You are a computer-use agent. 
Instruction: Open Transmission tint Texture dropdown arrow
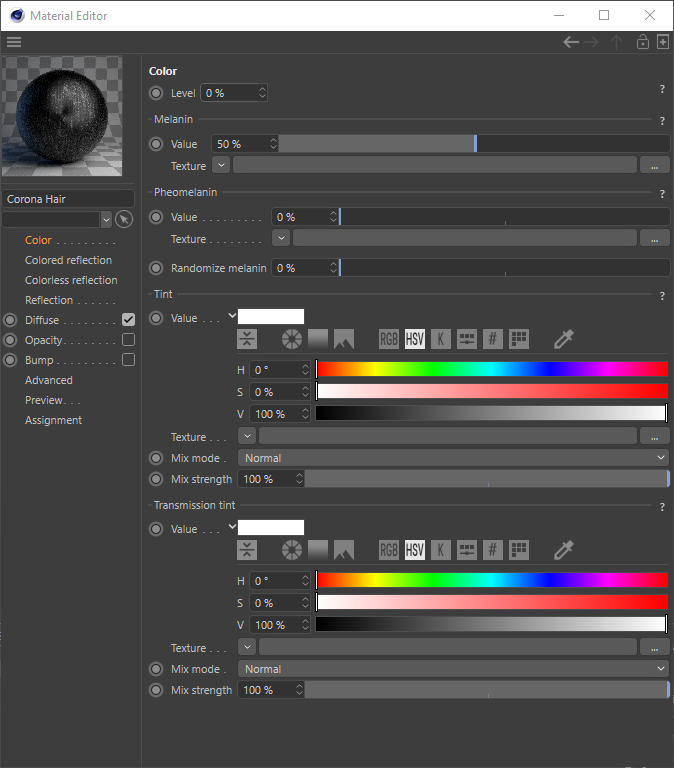click(247, 647)
